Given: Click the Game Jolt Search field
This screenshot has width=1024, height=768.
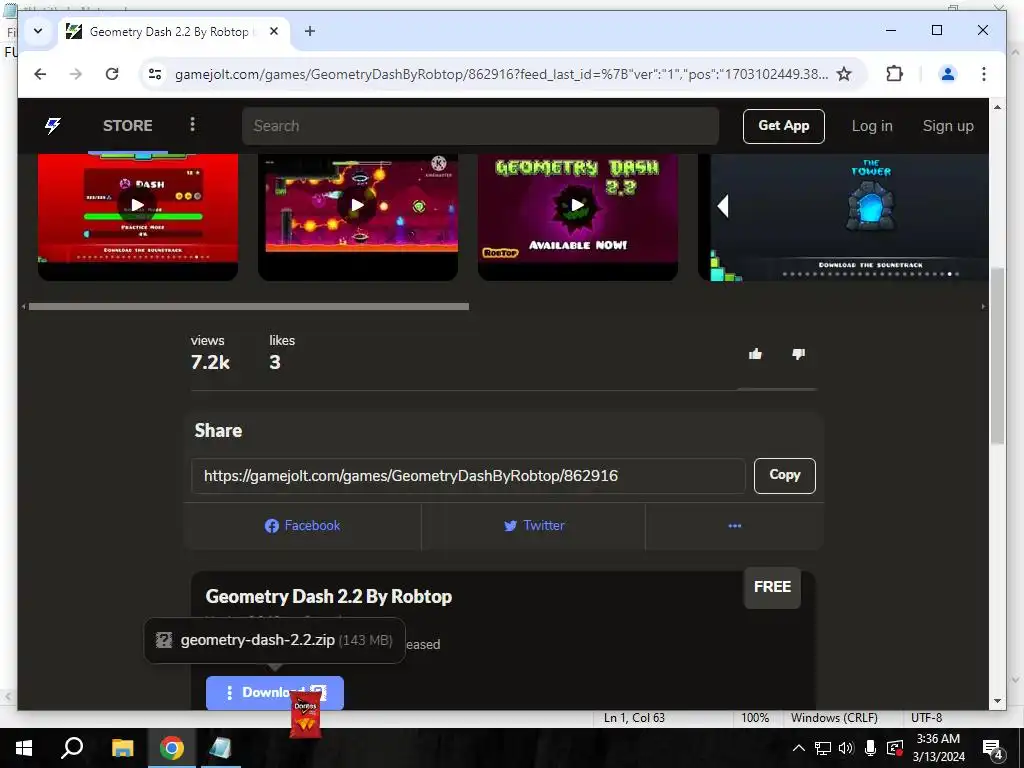Looking at the screenshot, I should point(480,125).
